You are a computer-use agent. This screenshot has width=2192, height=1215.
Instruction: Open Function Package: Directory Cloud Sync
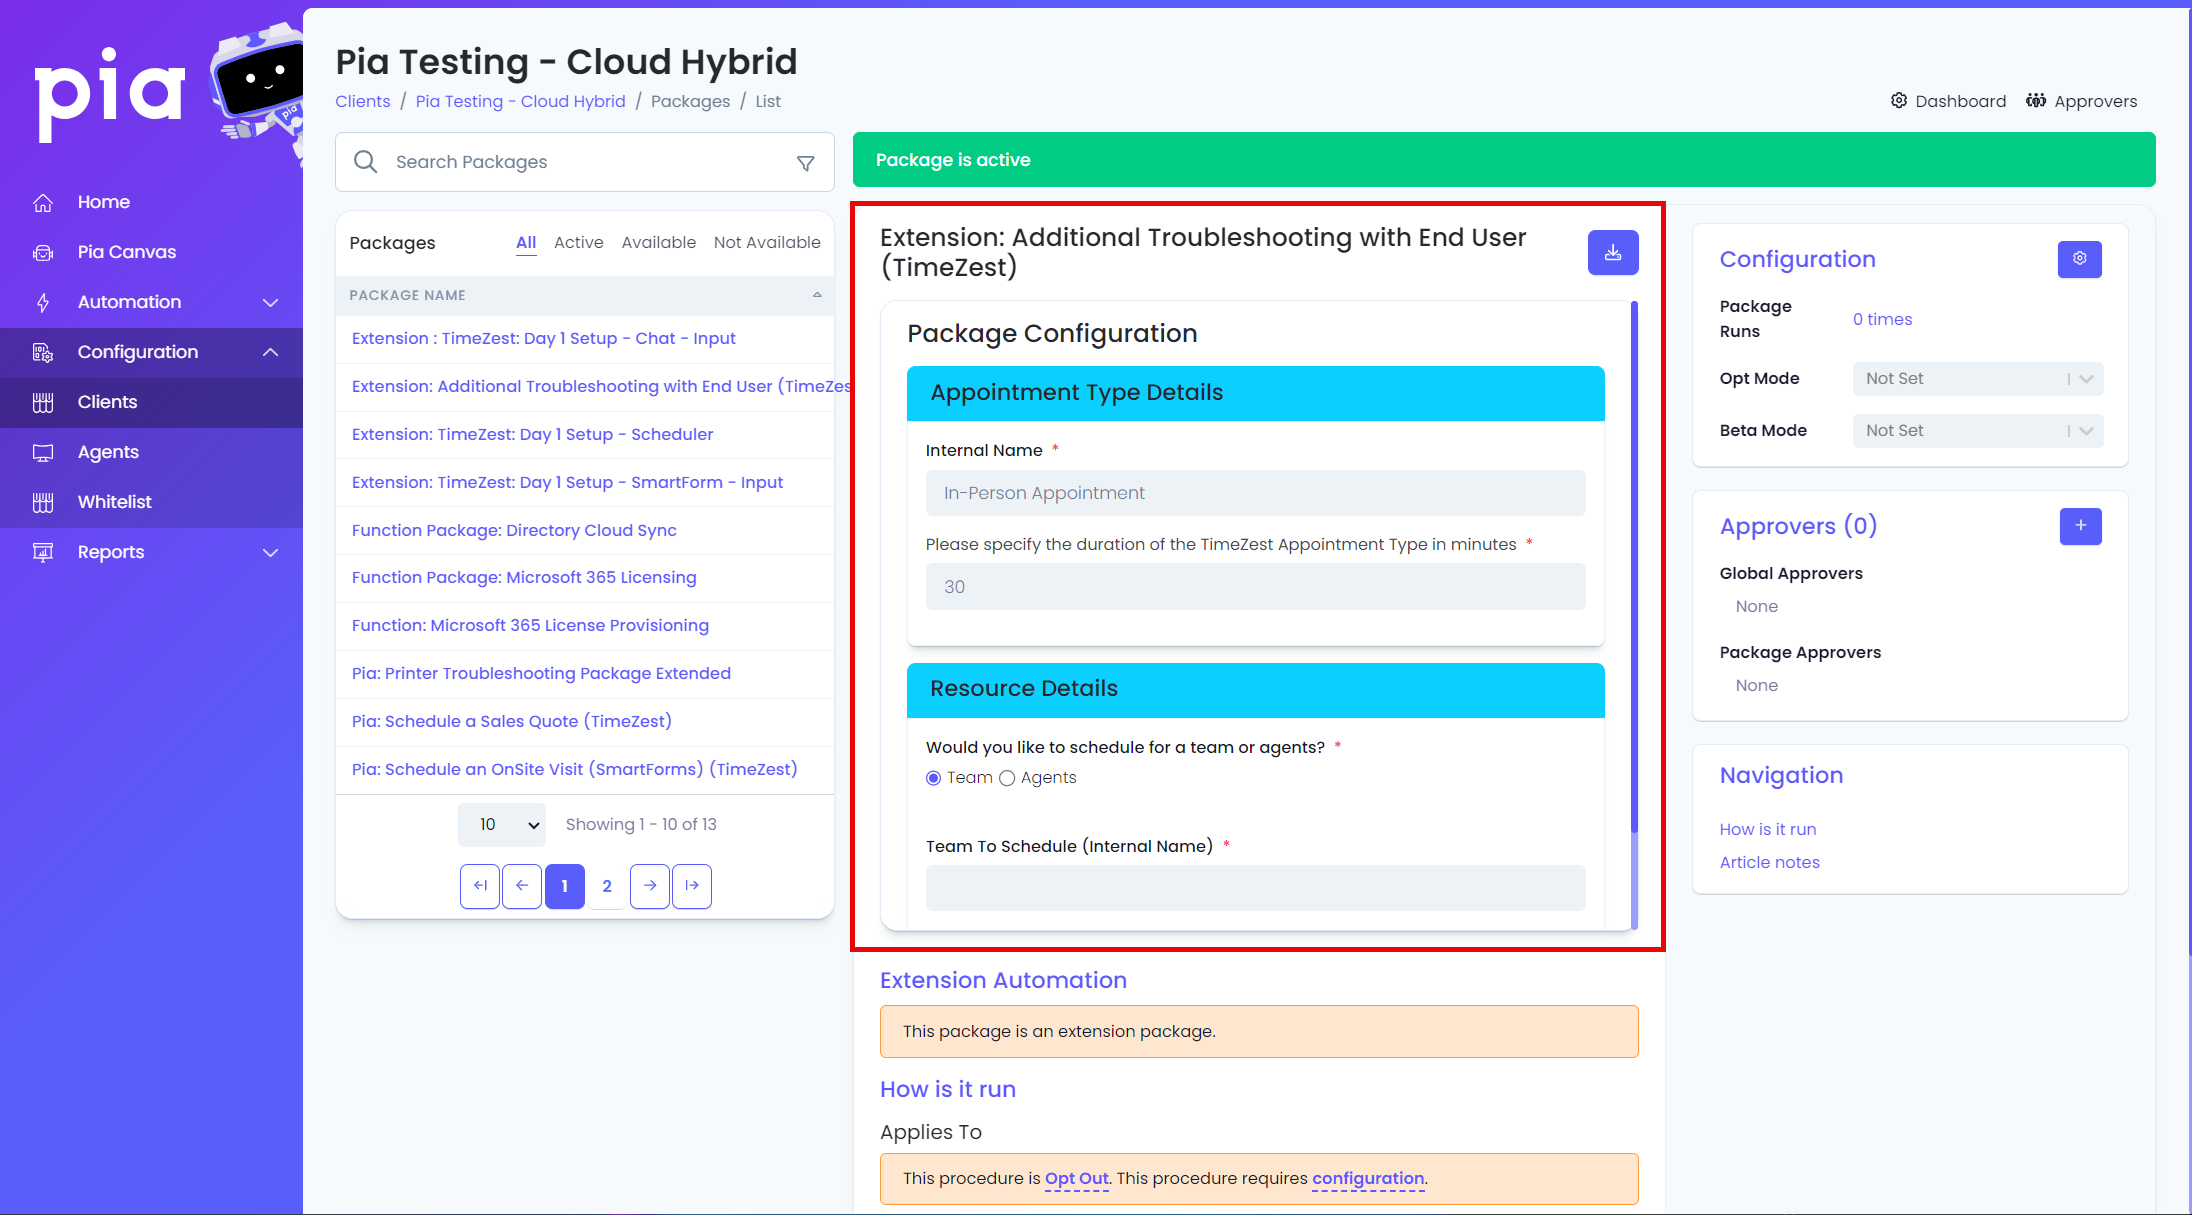click(x=514, y=530)
